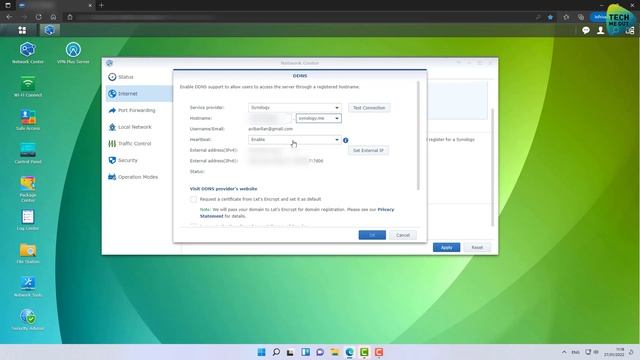Confirm DDNS dialog with OK
The image size is (640, 360).
[372, 235]
